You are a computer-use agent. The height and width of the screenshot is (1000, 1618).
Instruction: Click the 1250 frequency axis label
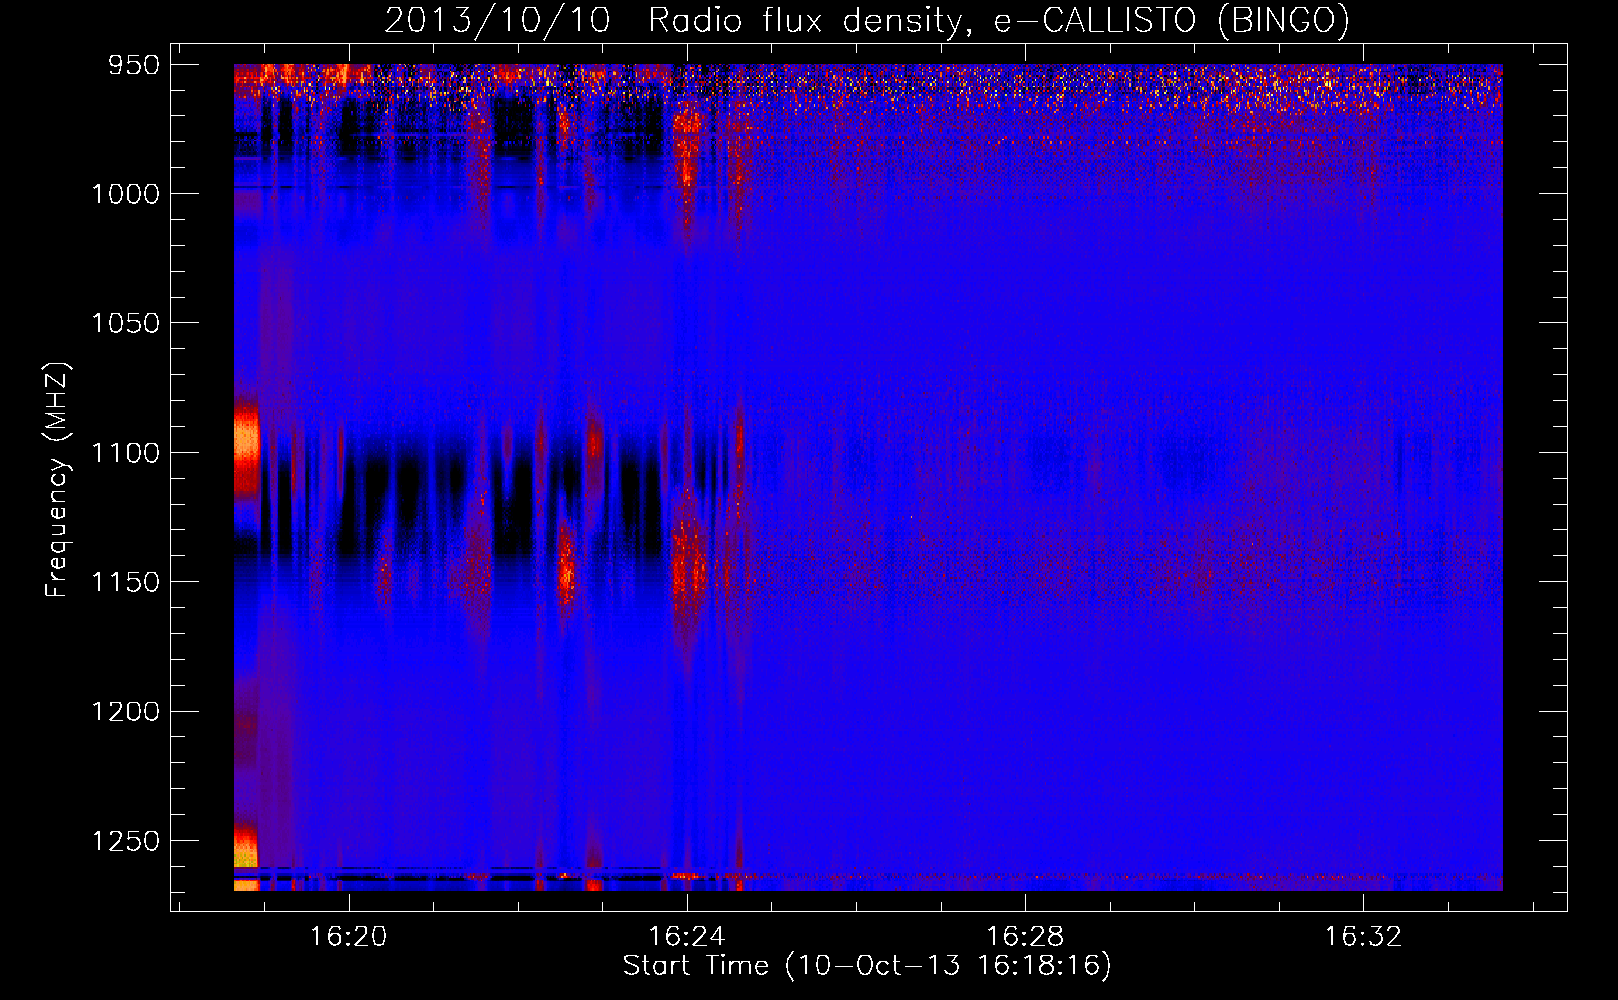click(x=125, y=841)
